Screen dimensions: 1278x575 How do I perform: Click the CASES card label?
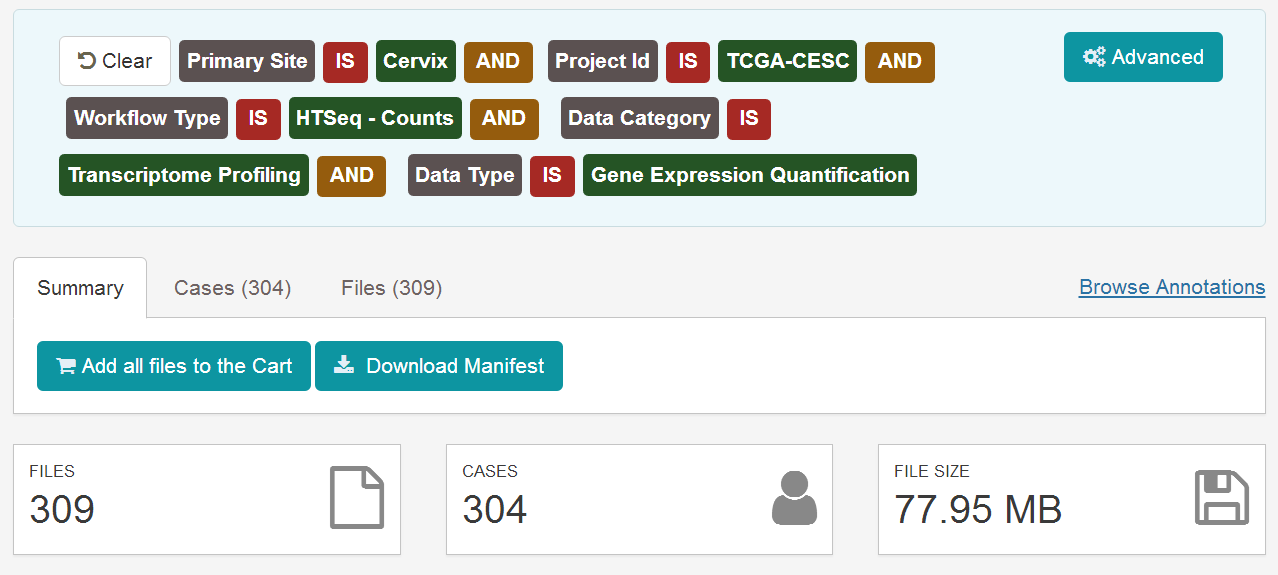[x=490, y=471]
